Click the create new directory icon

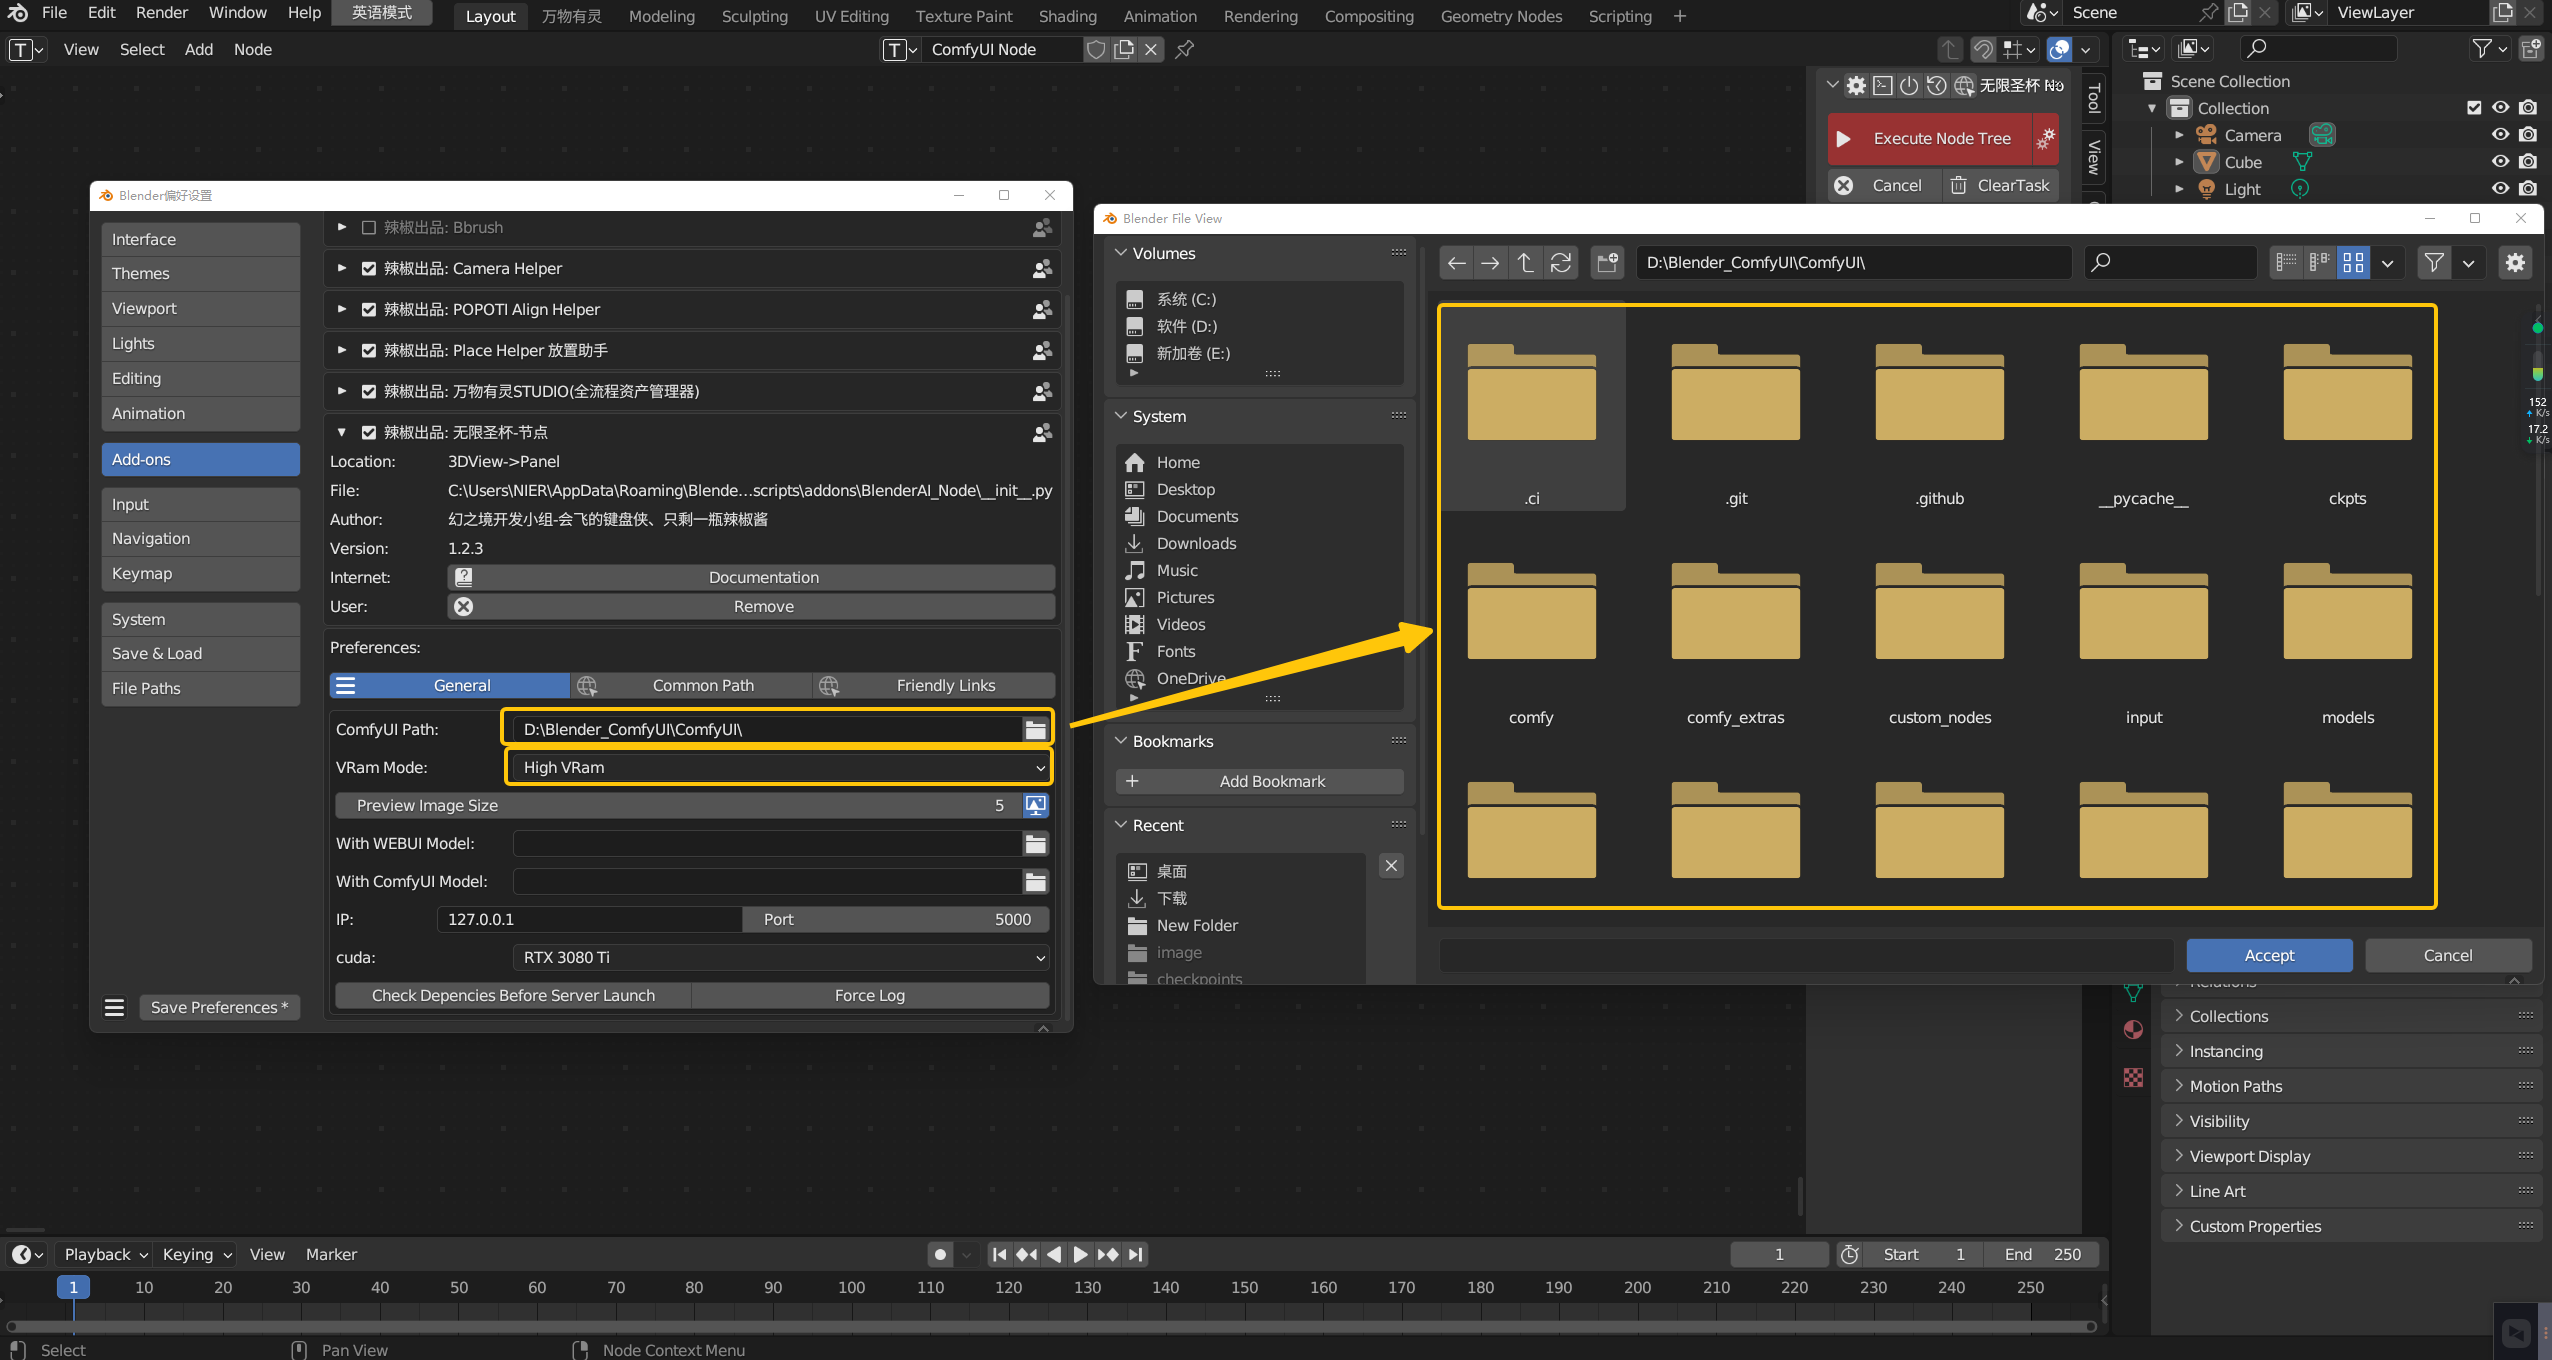pyautogui.click(x=1607, y=263)
